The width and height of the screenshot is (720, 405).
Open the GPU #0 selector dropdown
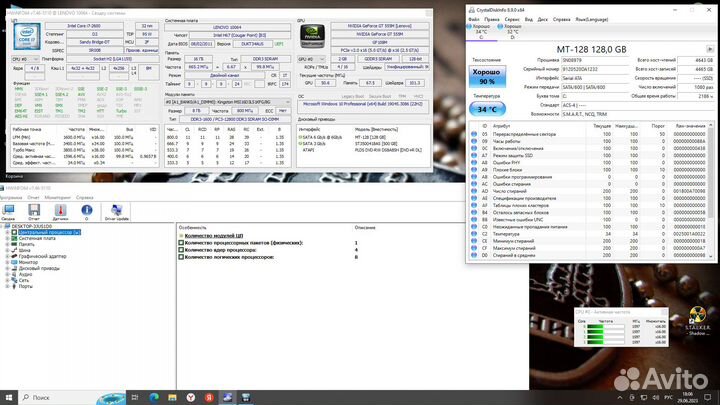point(312,59)
